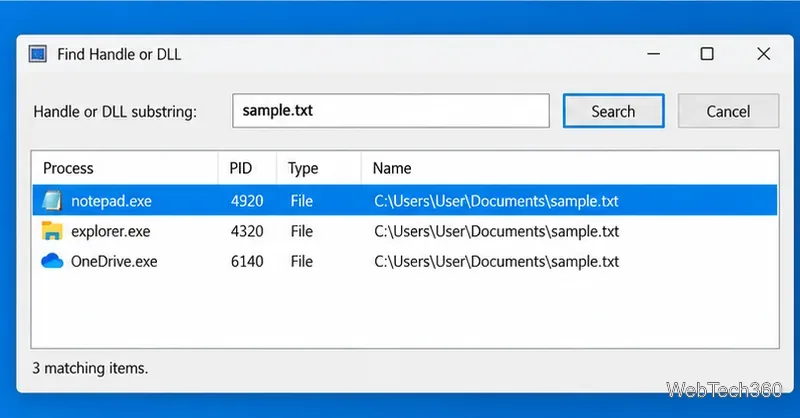Click PID value 6140
Viewport: 800px width, 418px height.
coord(247,261)
